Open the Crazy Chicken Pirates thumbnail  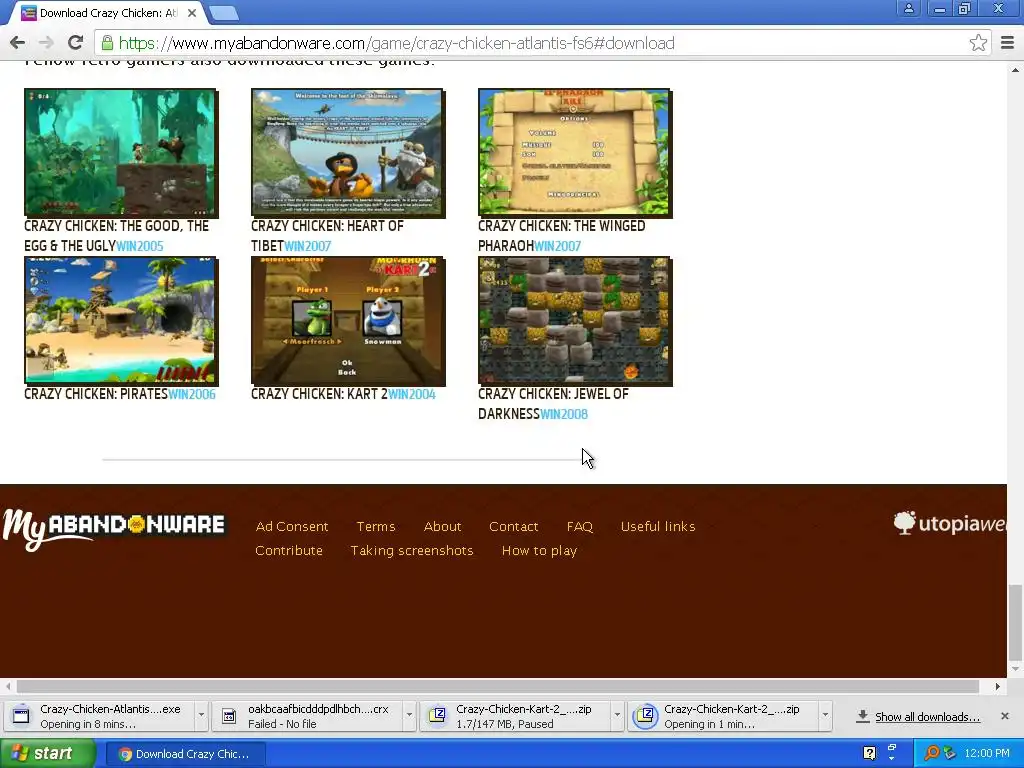(121, 320)
